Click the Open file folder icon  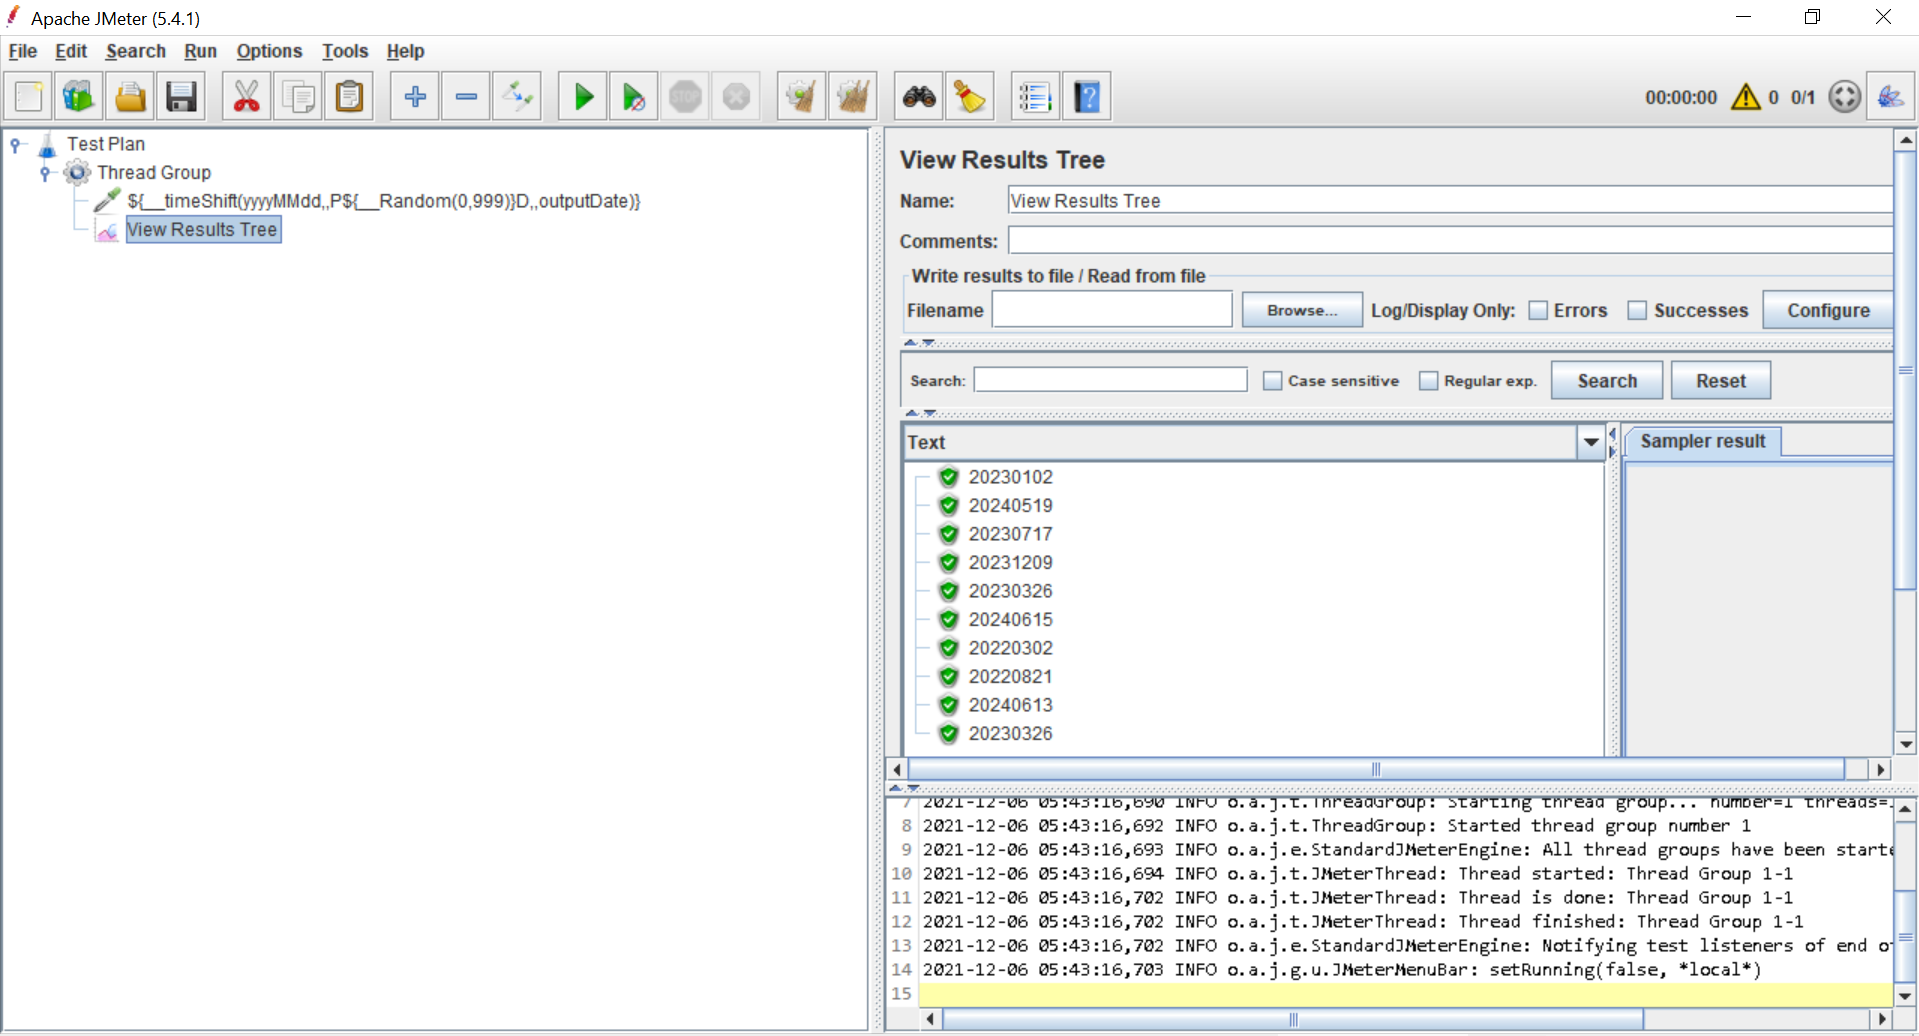(130, 97)
